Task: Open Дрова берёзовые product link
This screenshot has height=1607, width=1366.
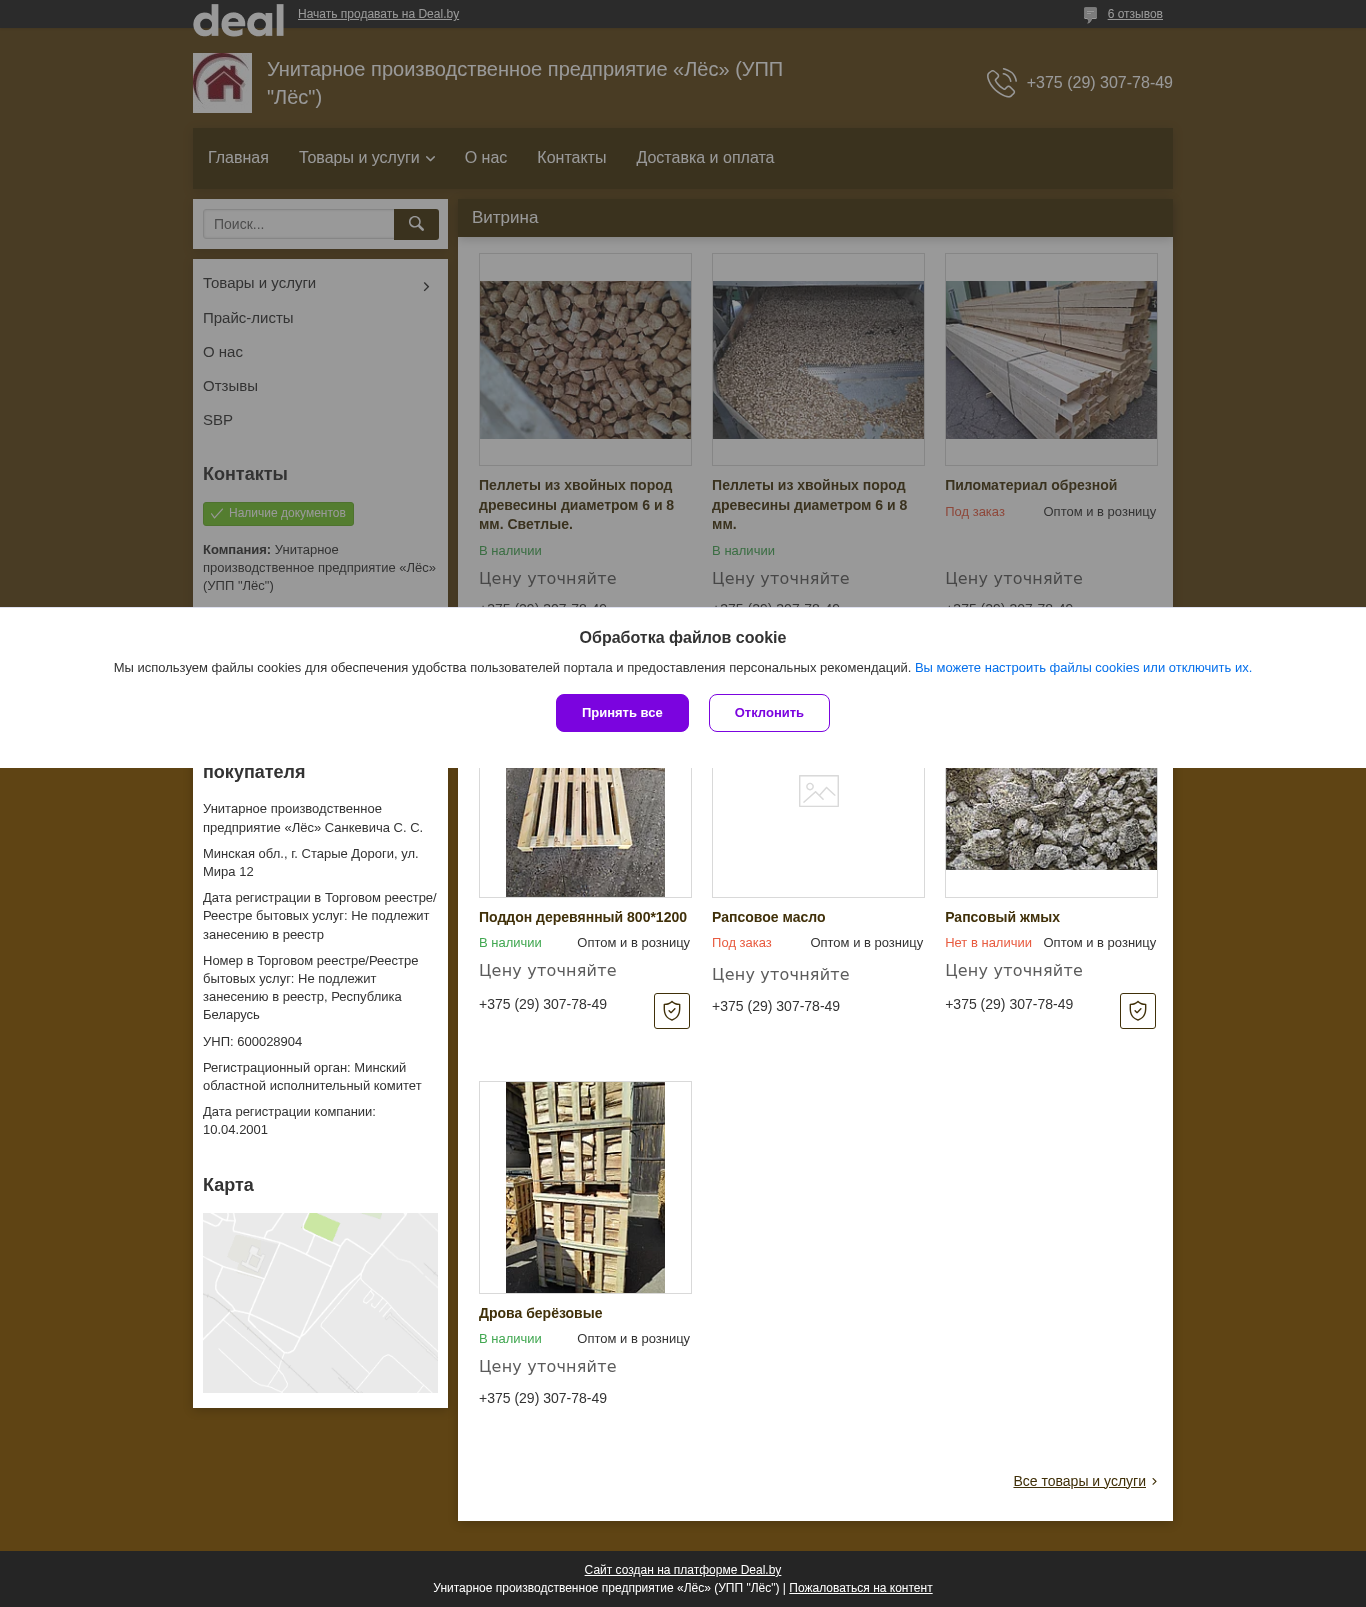Action: point(541,1313)
